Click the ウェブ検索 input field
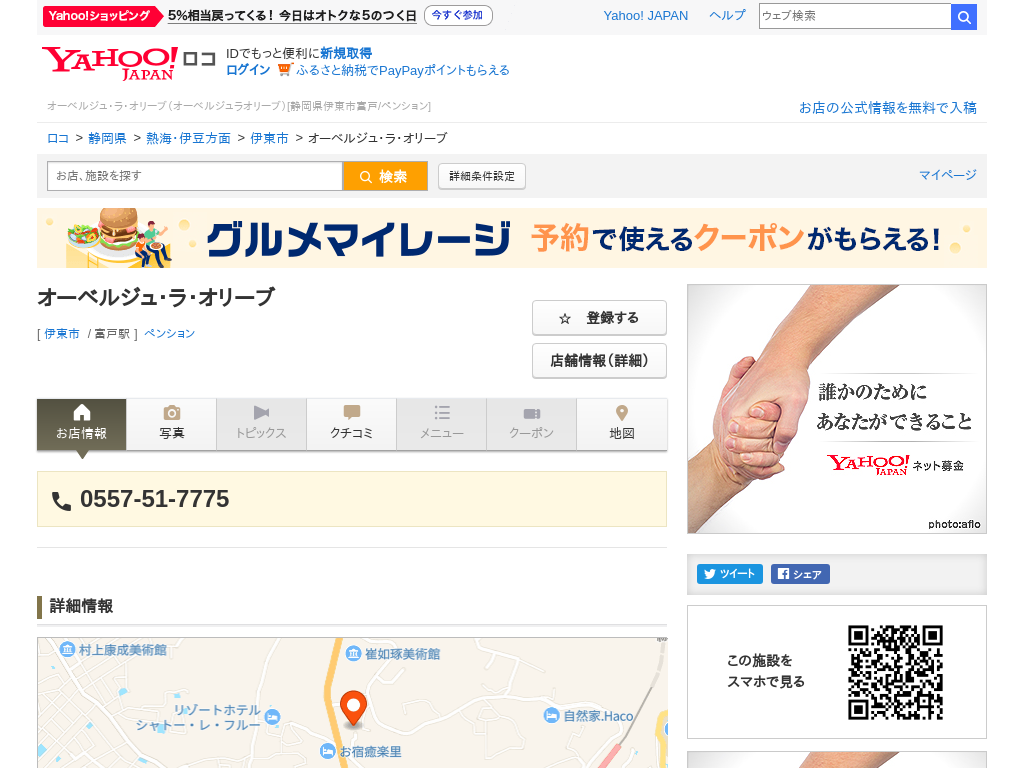 (x=855, y=16)
